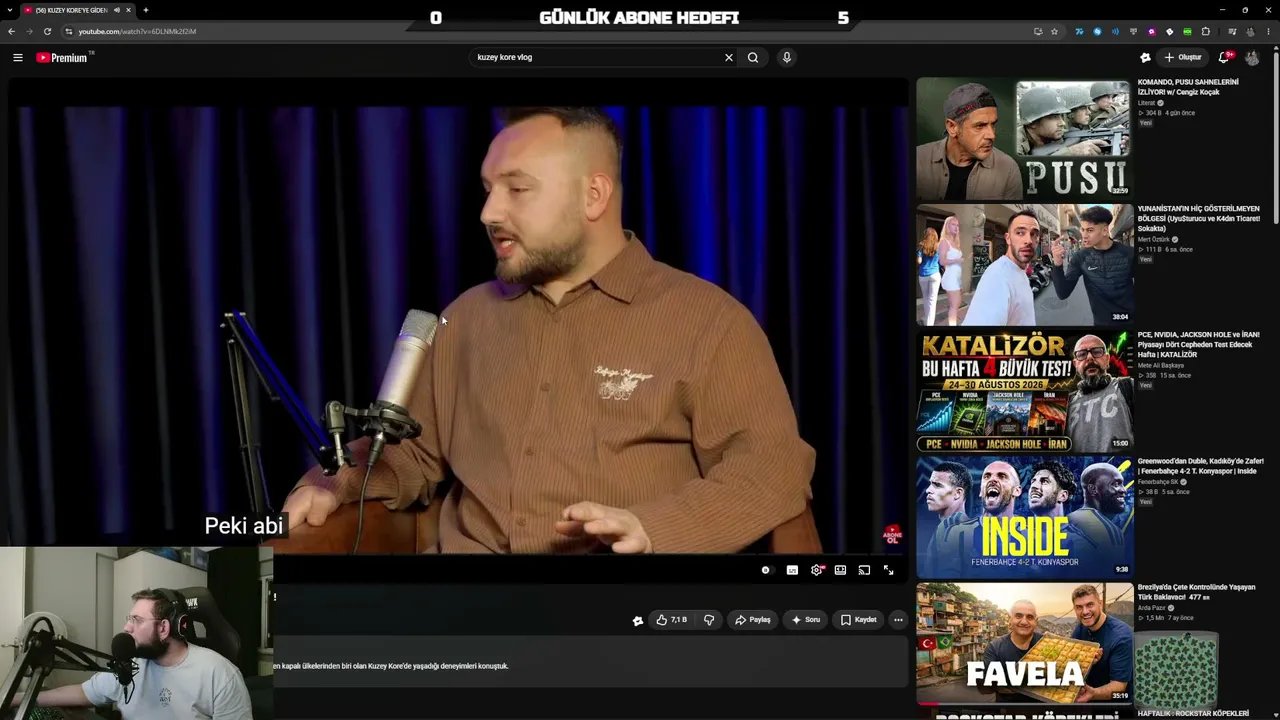Clear the search box text

click(x=729, y=58)
